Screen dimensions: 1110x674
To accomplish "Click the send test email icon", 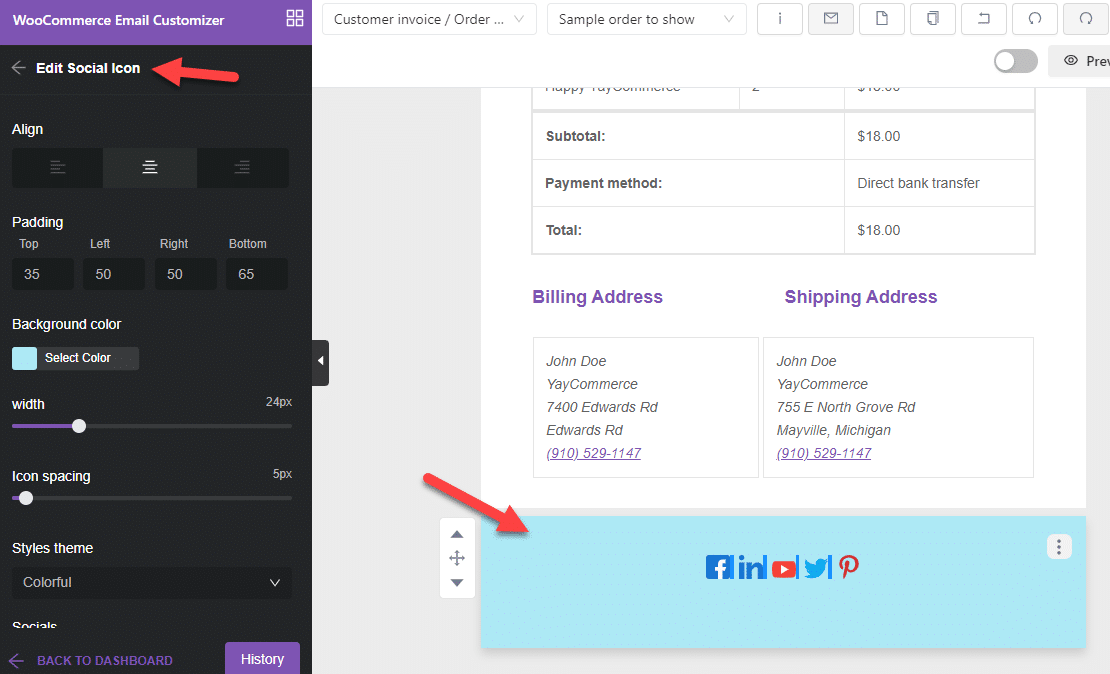I will coord(831,19).
